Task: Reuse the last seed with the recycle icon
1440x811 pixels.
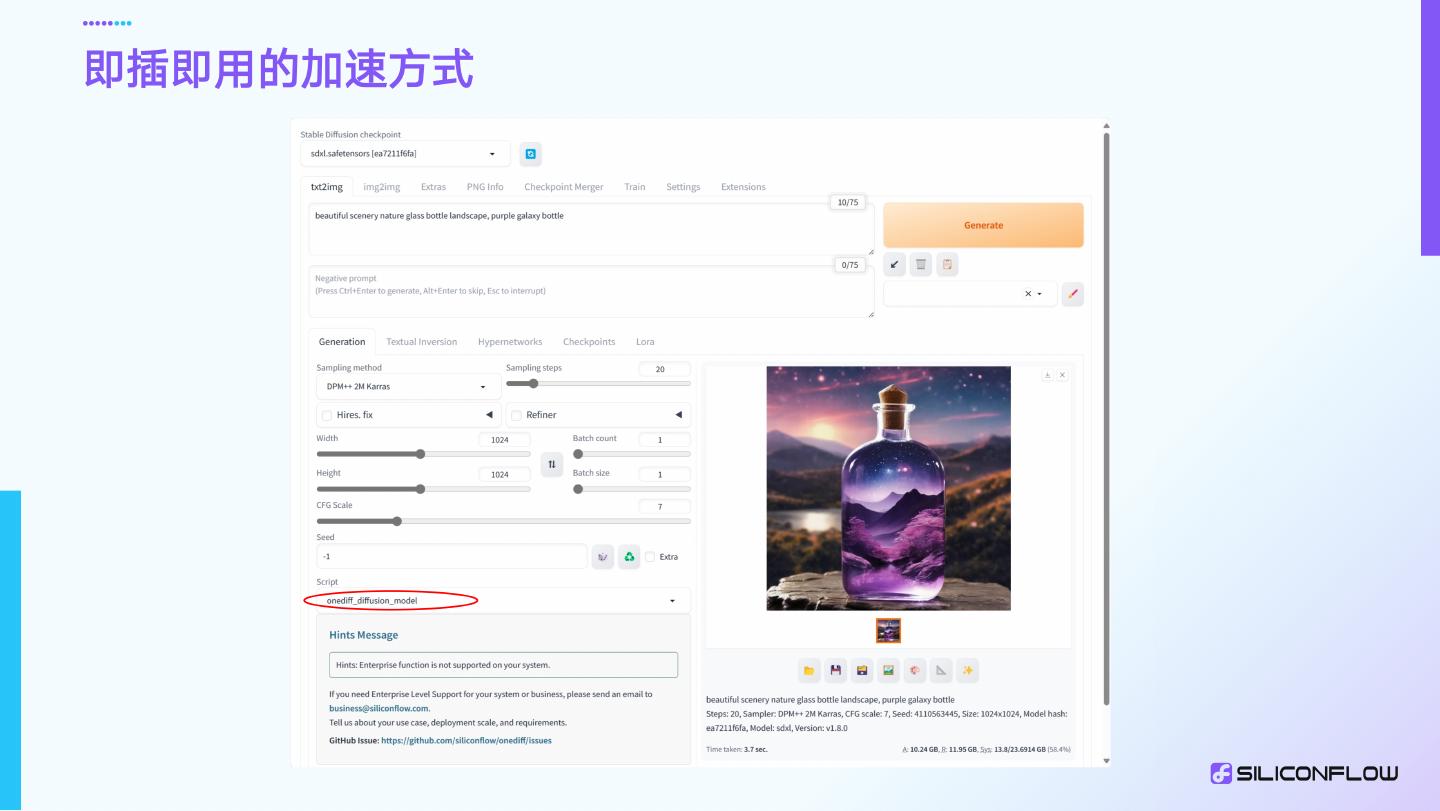Action: coord(629,557)
